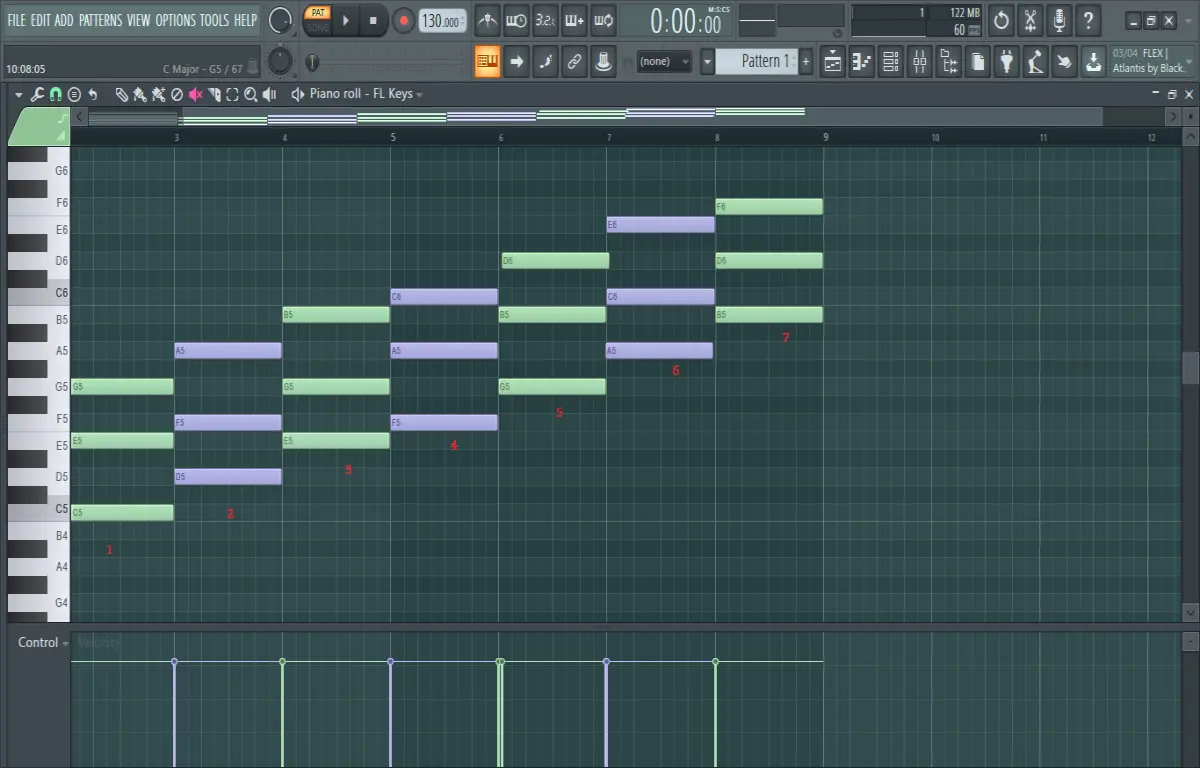Toggle the overdub/blend recording icon
1200x768 pixels.
(574, 20)
